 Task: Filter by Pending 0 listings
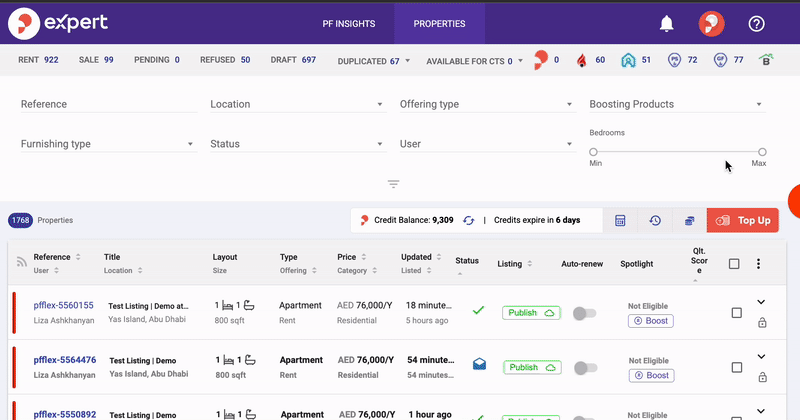coord(157,60)
